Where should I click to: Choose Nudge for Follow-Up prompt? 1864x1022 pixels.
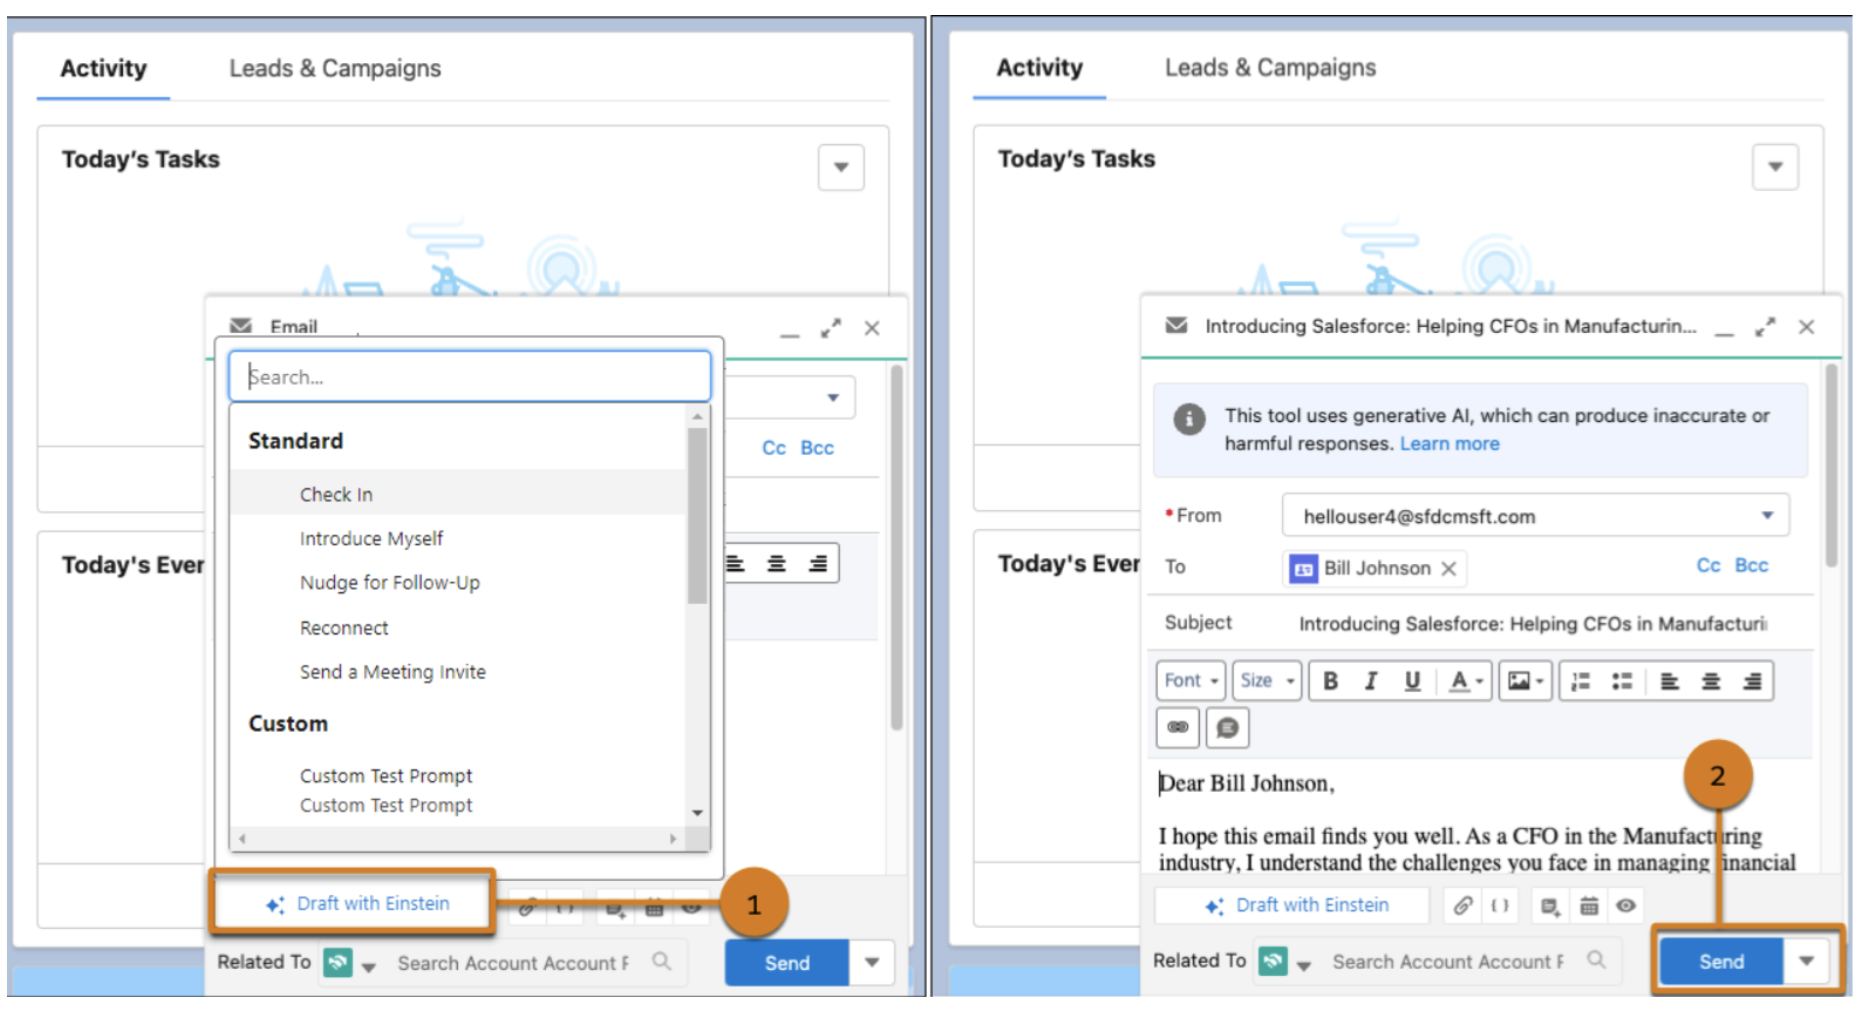tap(458, 582)
